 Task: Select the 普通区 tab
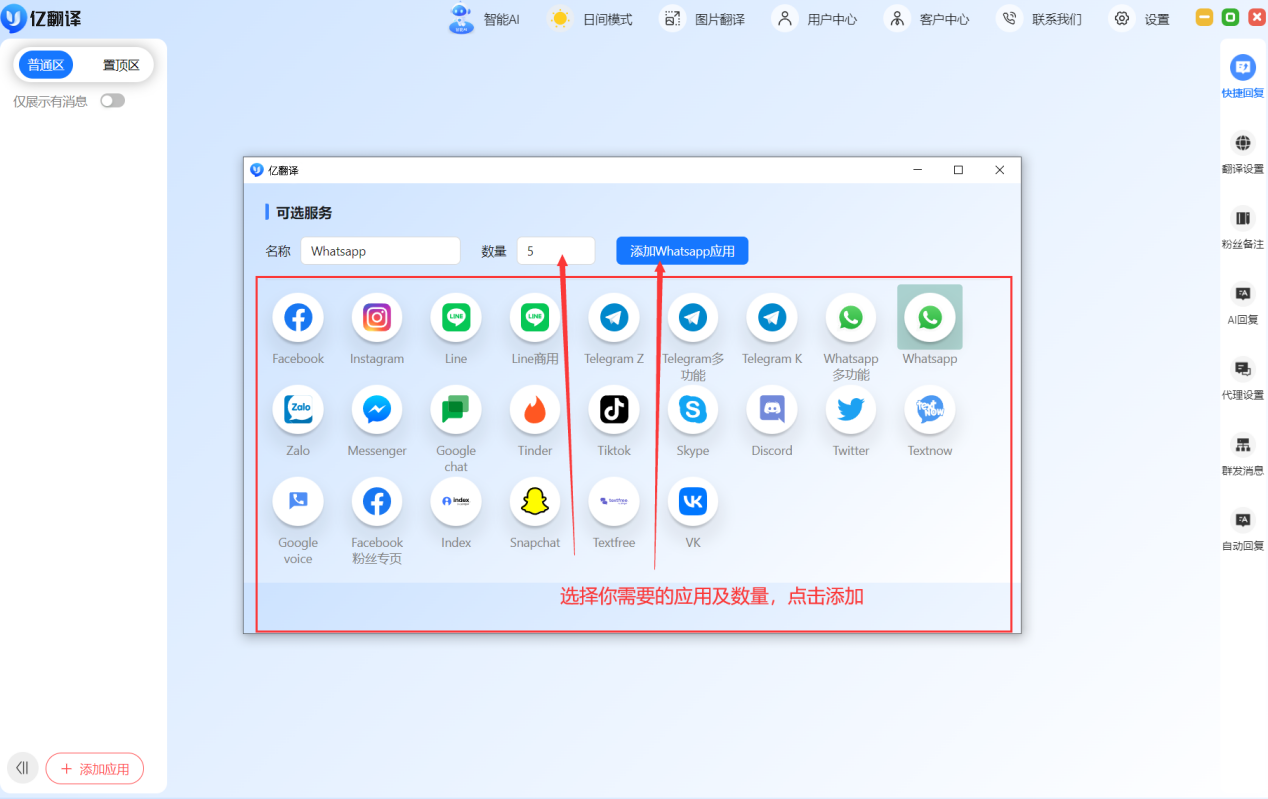coord(45,63)
